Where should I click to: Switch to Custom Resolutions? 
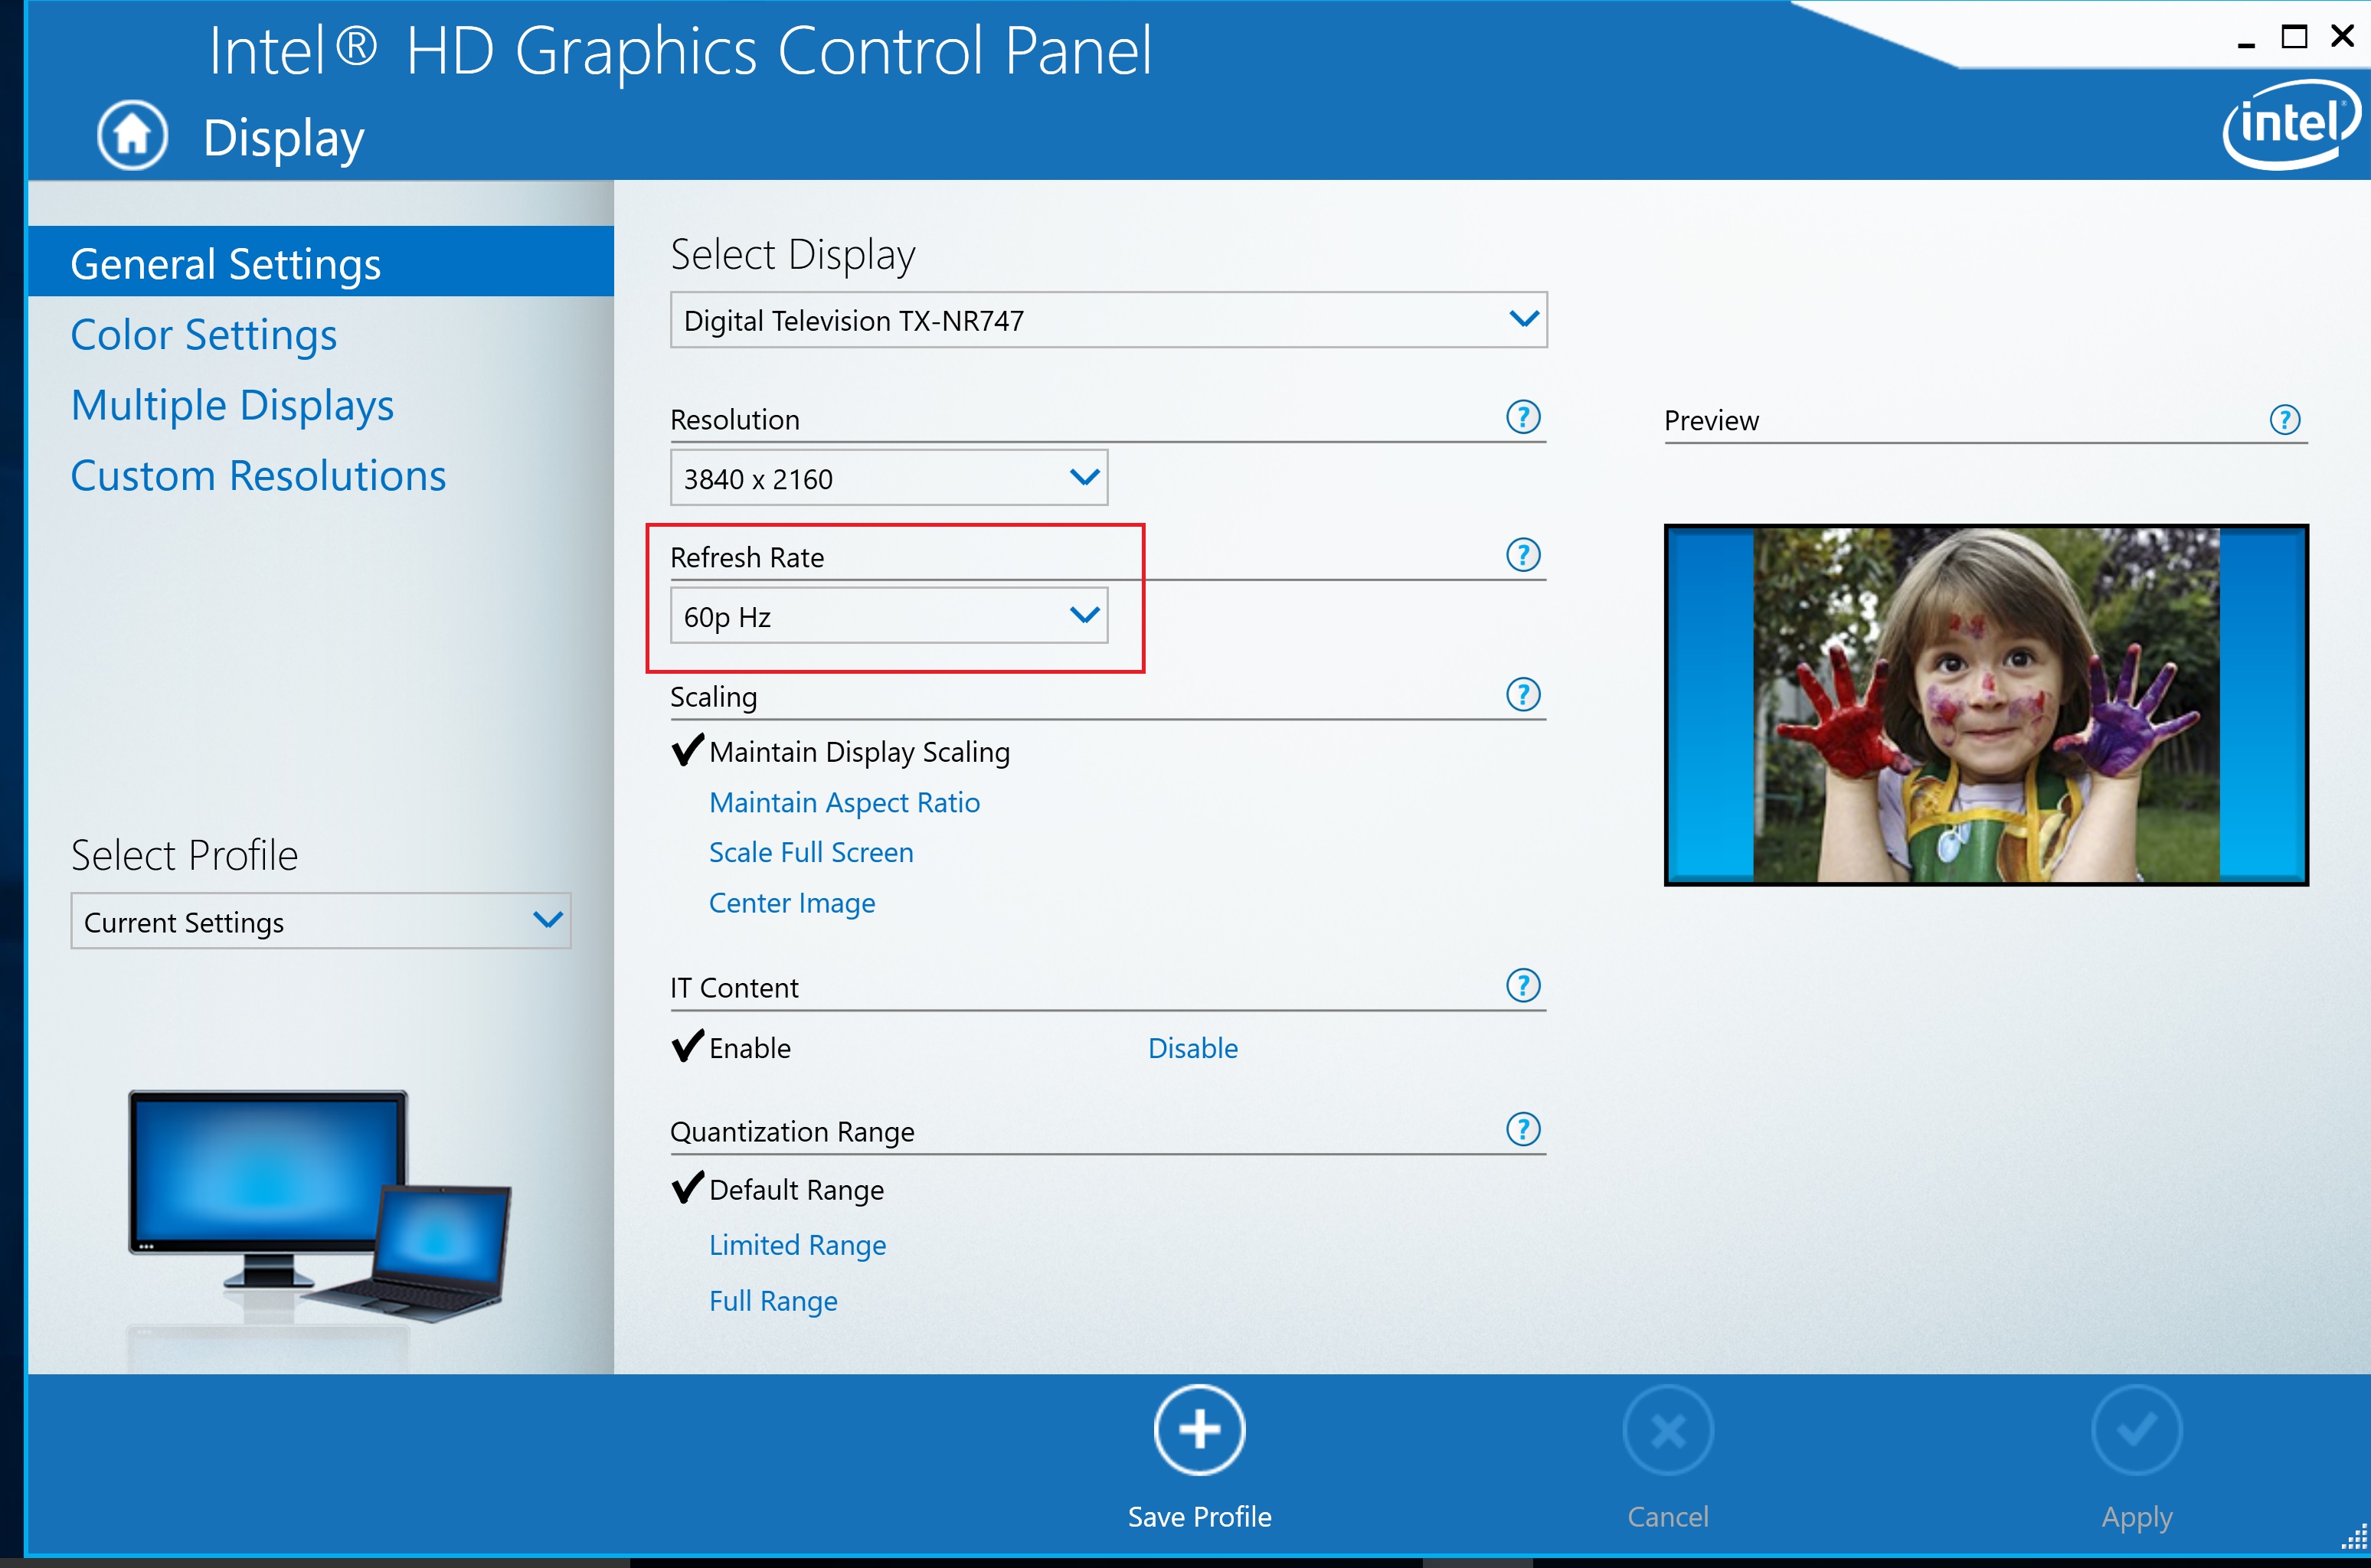pos(258,475)
